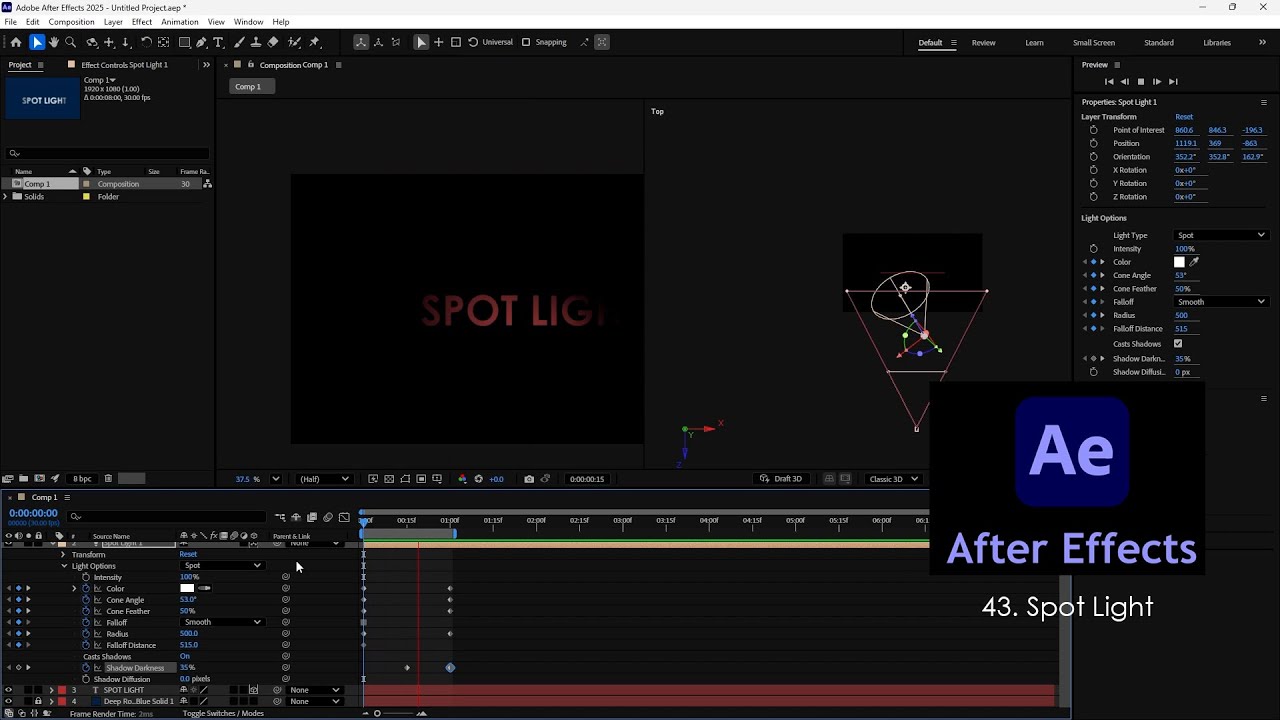Collapse the Light Options group in timeline
The height and width of the screenshot is (720, 1280).
point(64,566)
